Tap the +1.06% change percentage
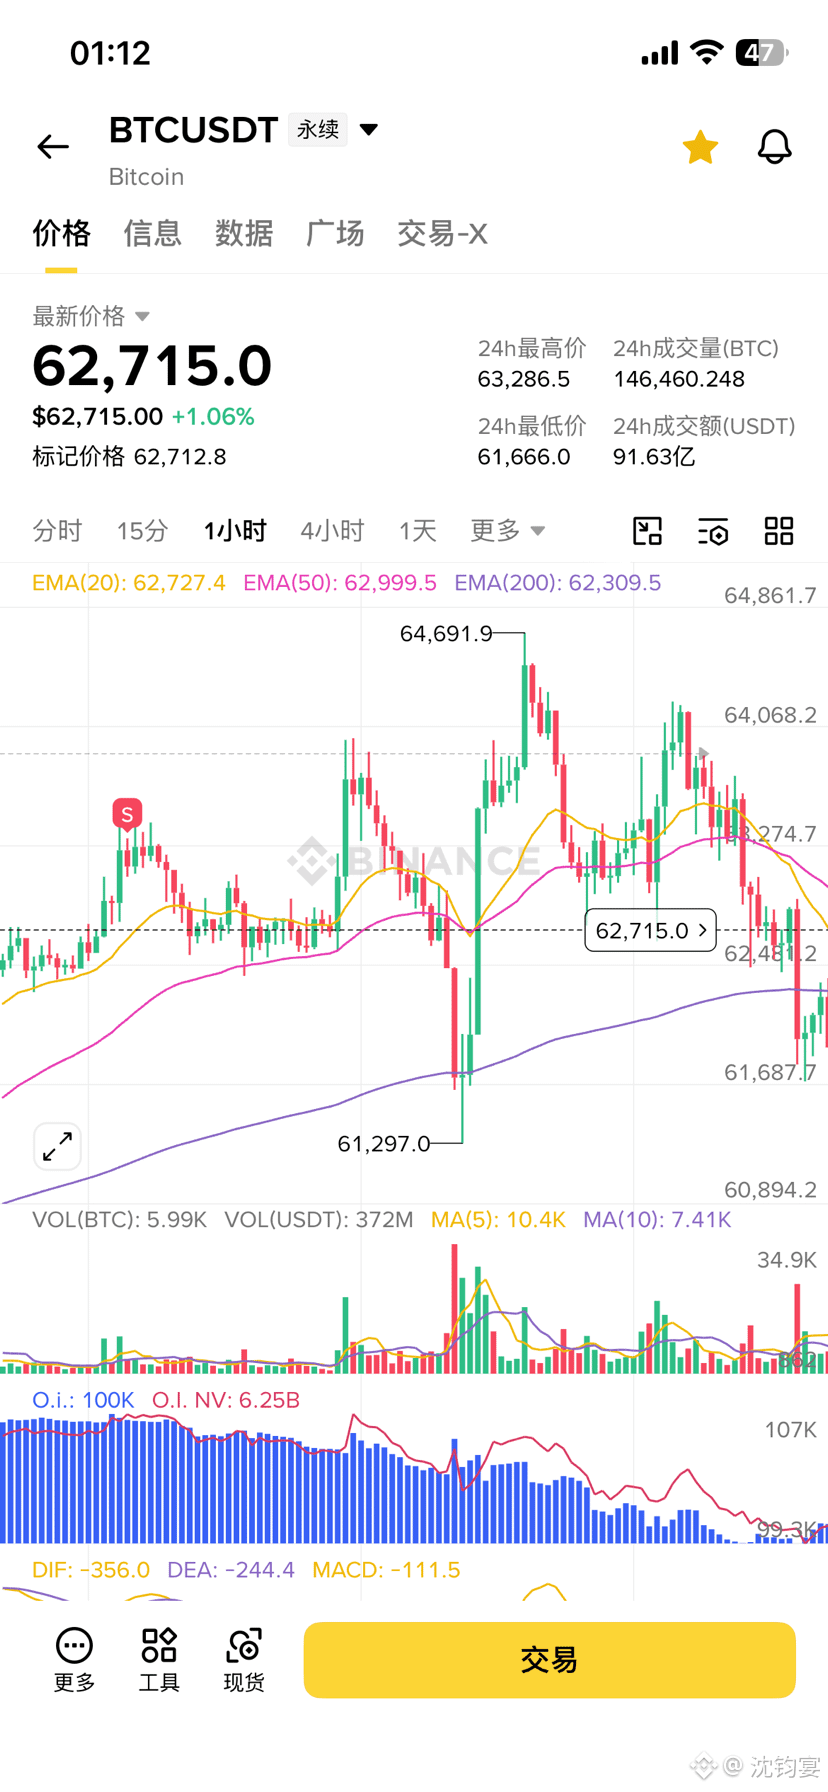The height and width of the screenshot is (1792, 828). point(213,416)
